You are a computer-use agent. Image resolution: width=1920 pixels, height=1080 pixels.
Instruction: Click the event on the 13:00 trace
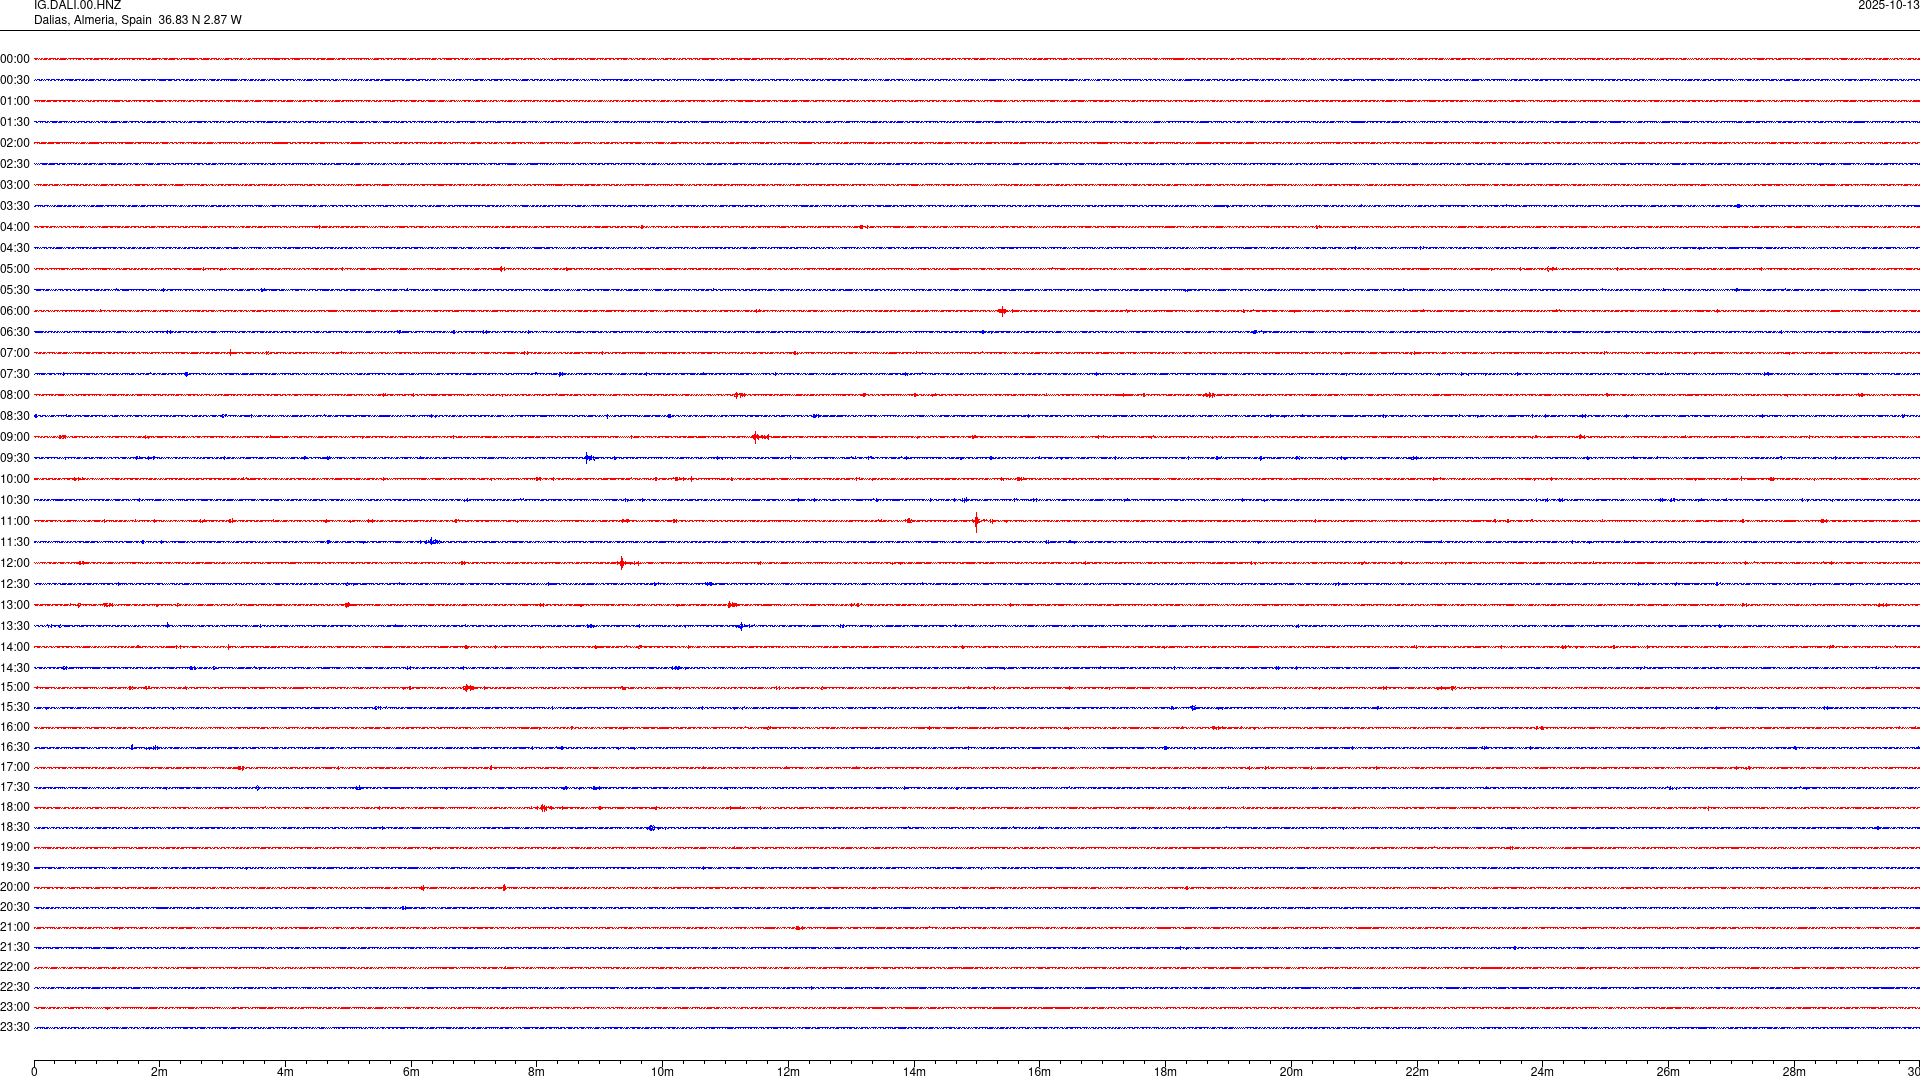click(x=732, y=605)
